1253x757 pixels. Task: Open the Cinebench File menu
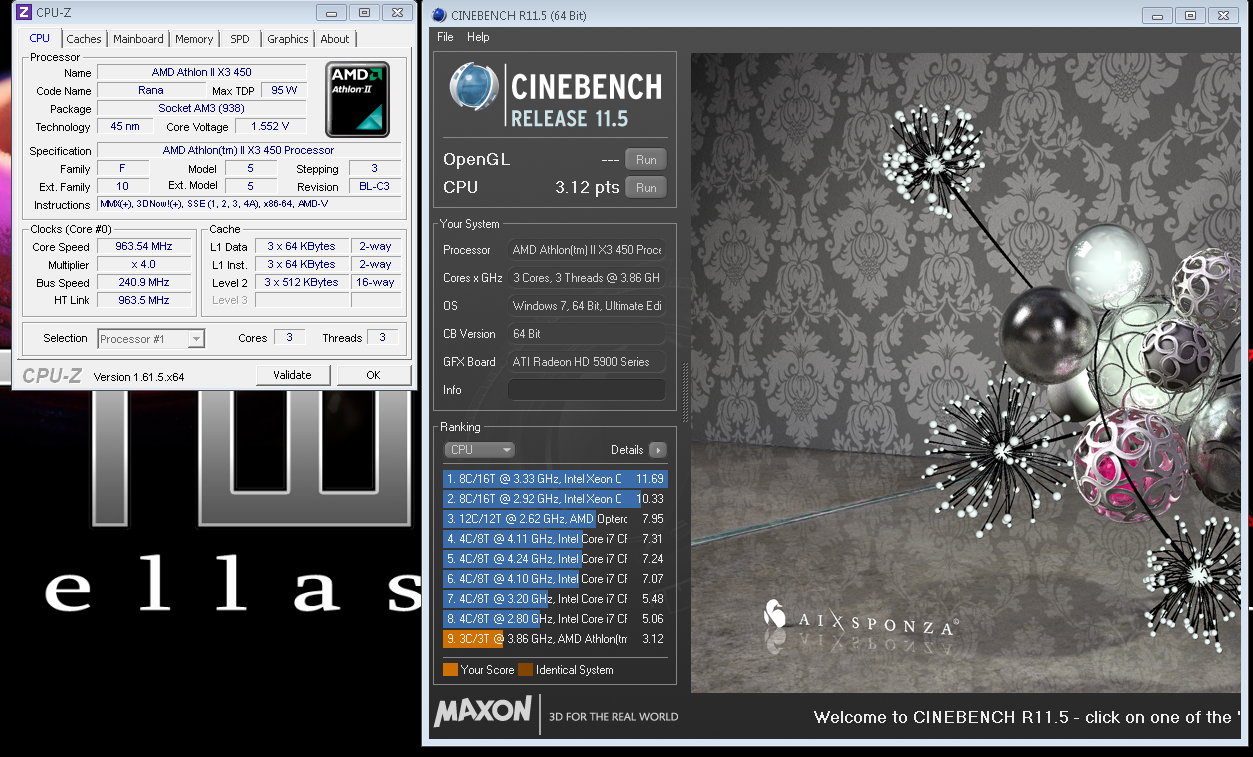(446, 37)
